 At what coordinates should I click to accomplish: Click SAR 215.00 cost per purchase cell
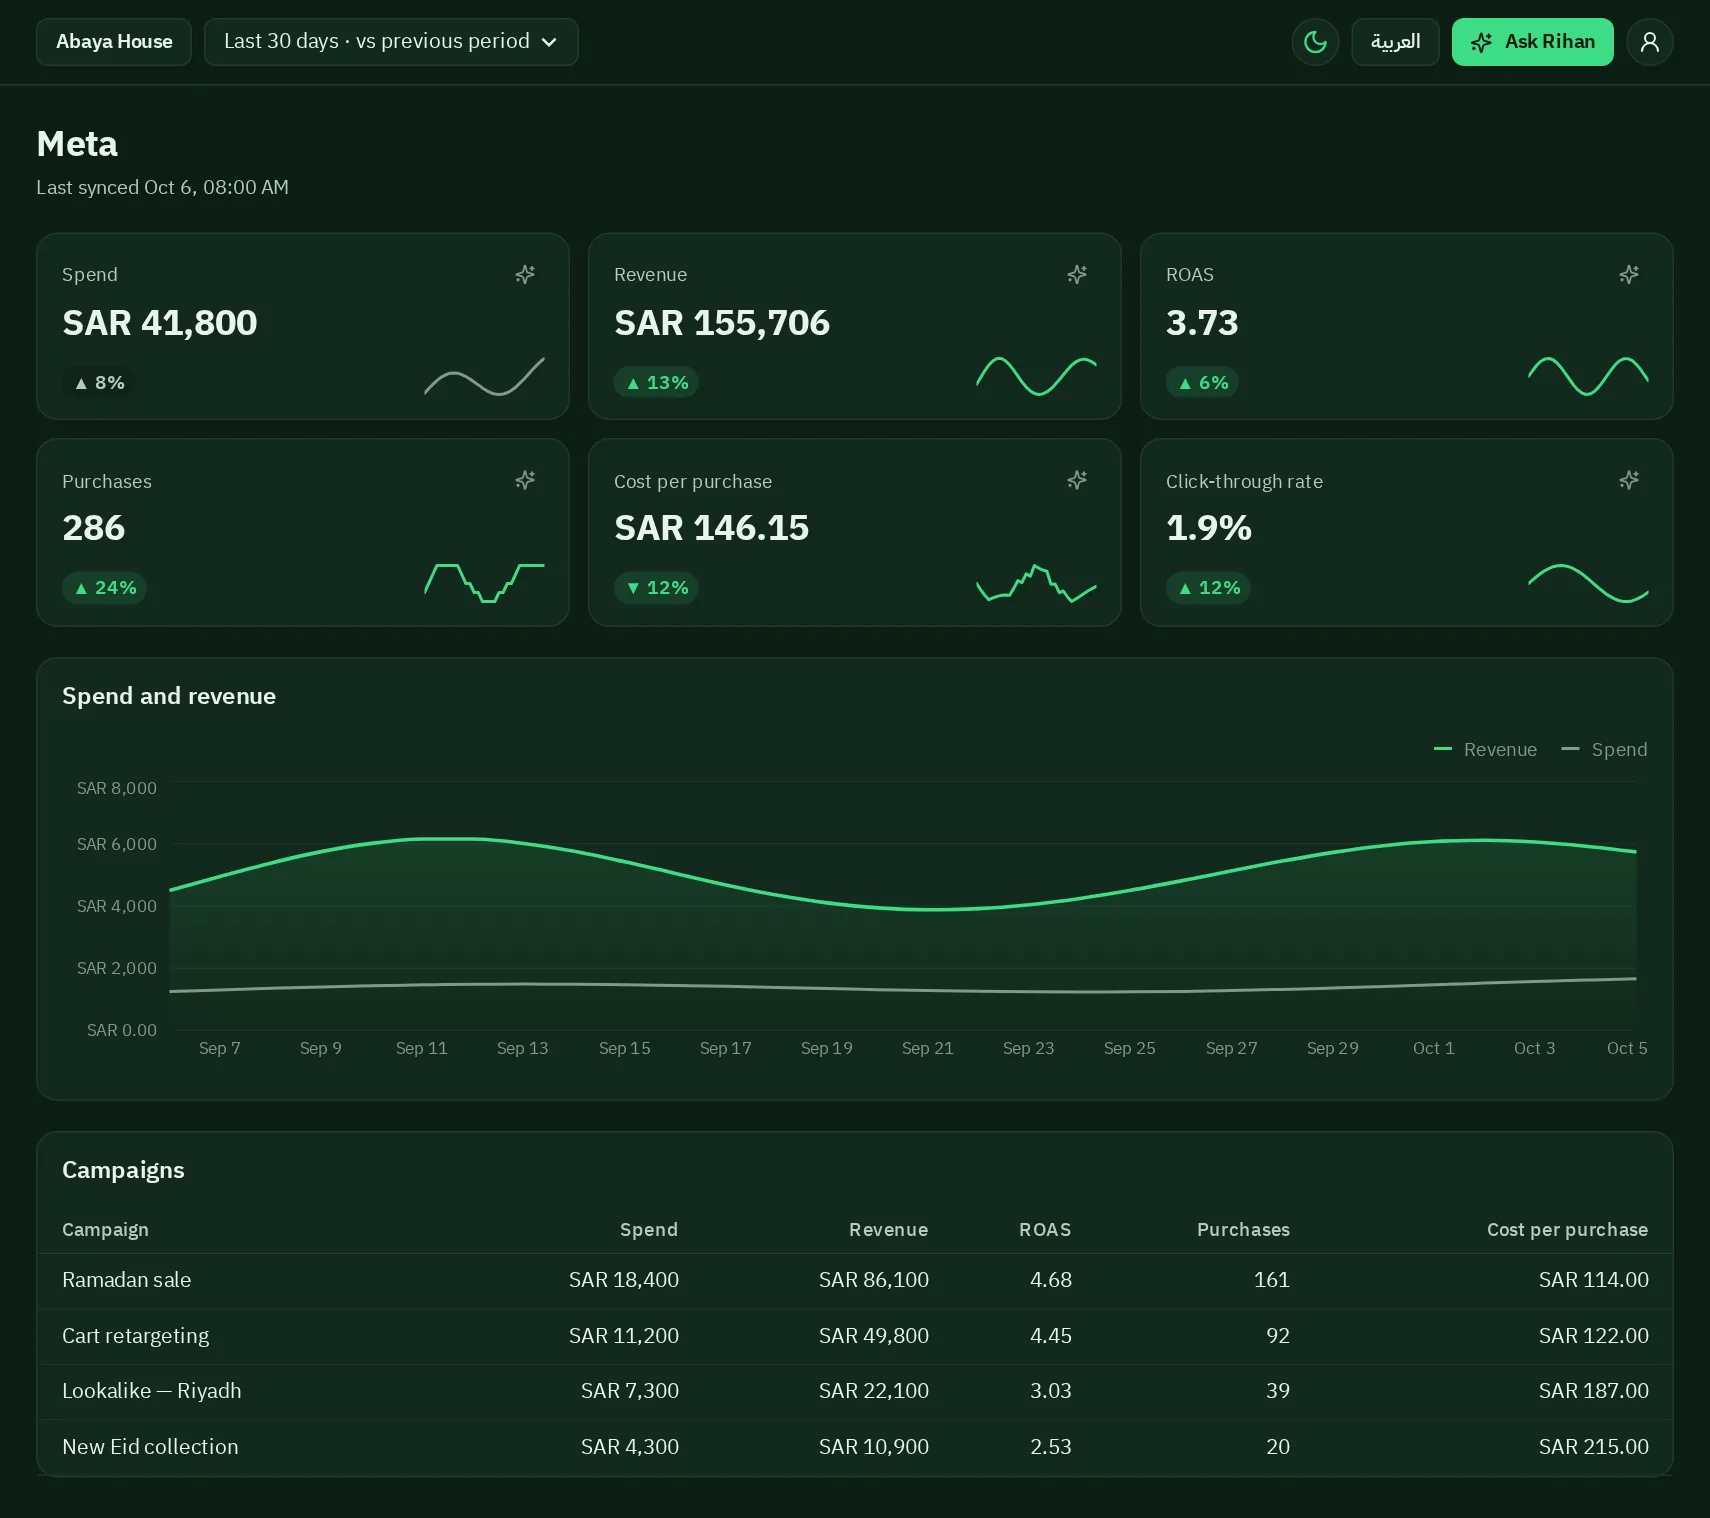[x=1594, y=1447]
